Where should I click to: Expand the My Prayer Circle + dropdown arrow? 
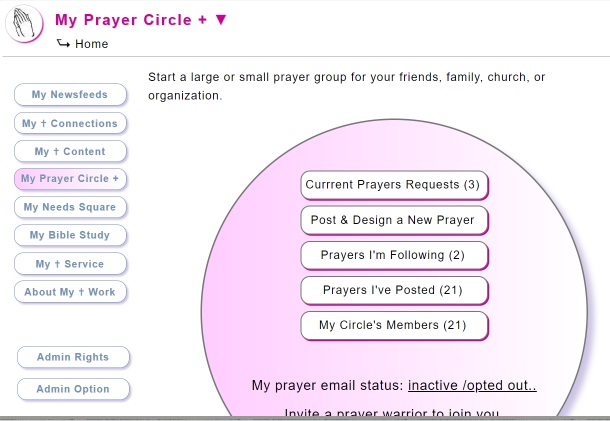click(x=221, y=20)
